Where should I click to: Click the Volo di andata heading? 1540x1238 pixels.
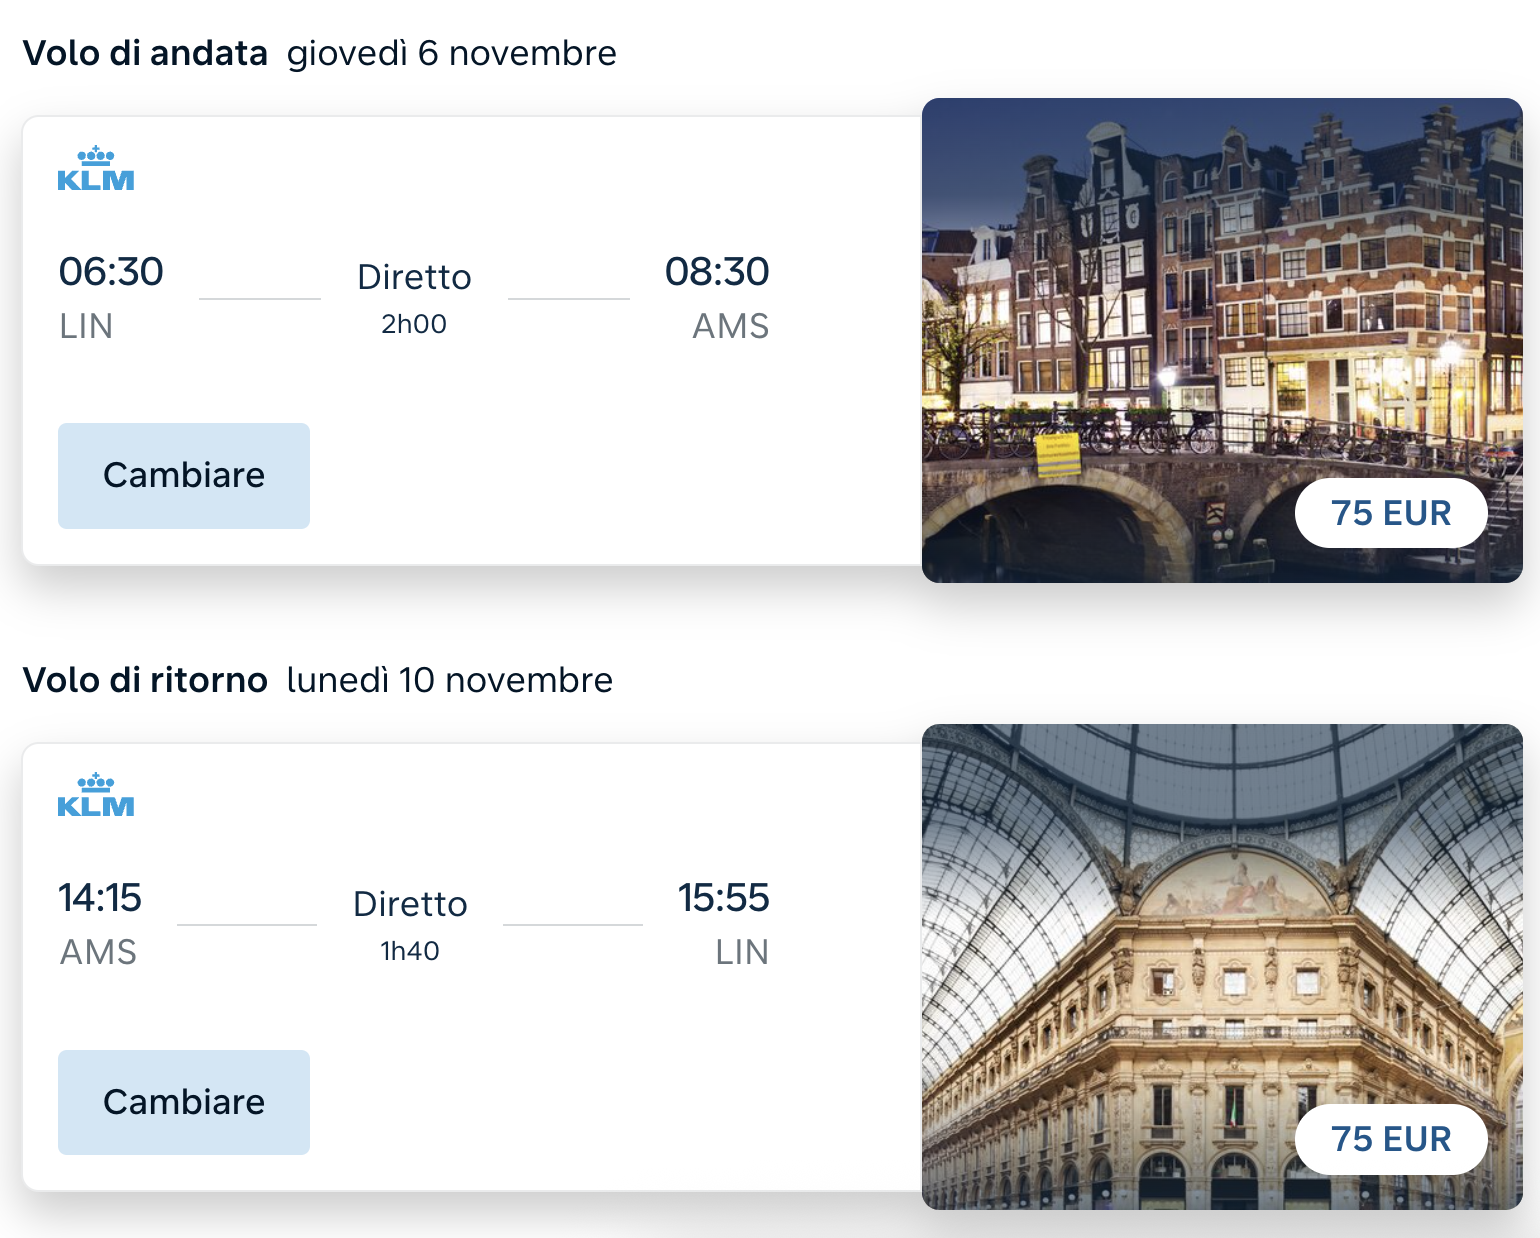tap(145, 53)
